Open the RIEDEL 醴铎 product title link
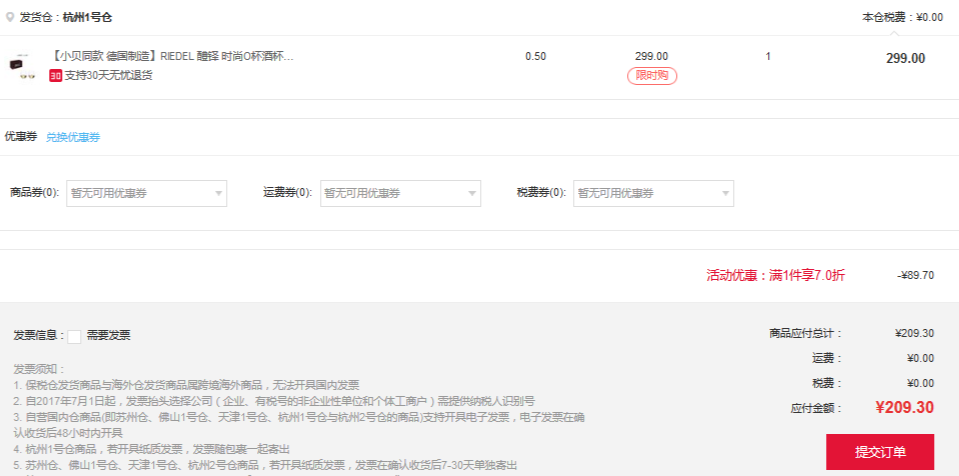The image size is (959, 476). (171, 56)
